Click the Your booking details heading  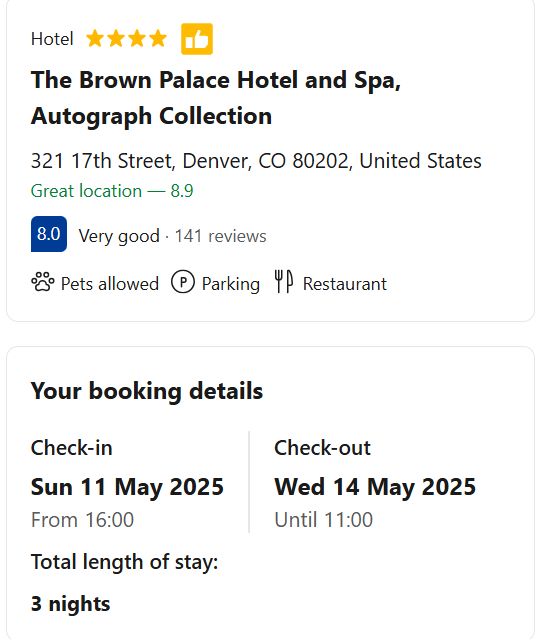(147, 391)
